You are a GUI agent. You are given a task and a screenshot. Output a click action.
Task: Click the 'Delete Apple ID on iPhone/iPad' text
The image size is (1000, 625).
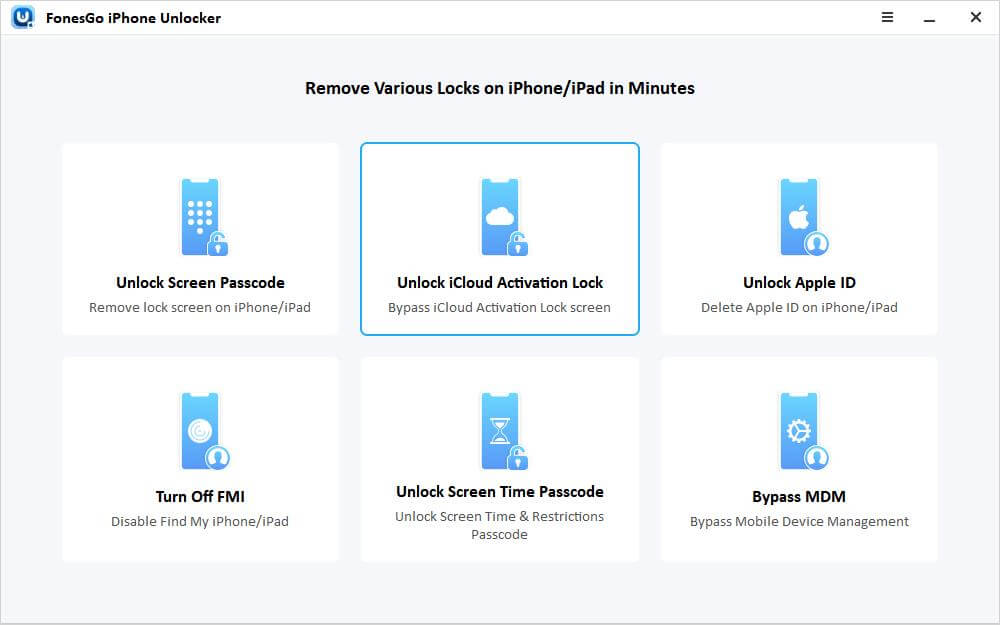point(799,307)
